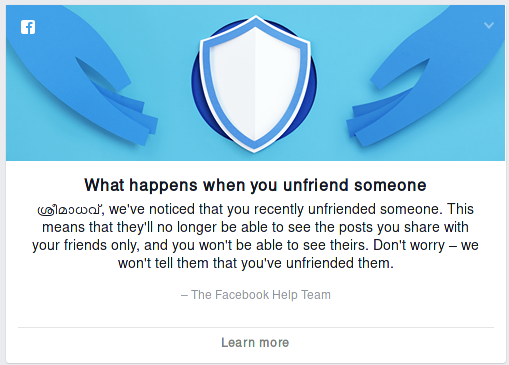This screenshot has height=365, width=509.
Task: Click the divider line above Learn more
Action: click(x=256, y=327)
